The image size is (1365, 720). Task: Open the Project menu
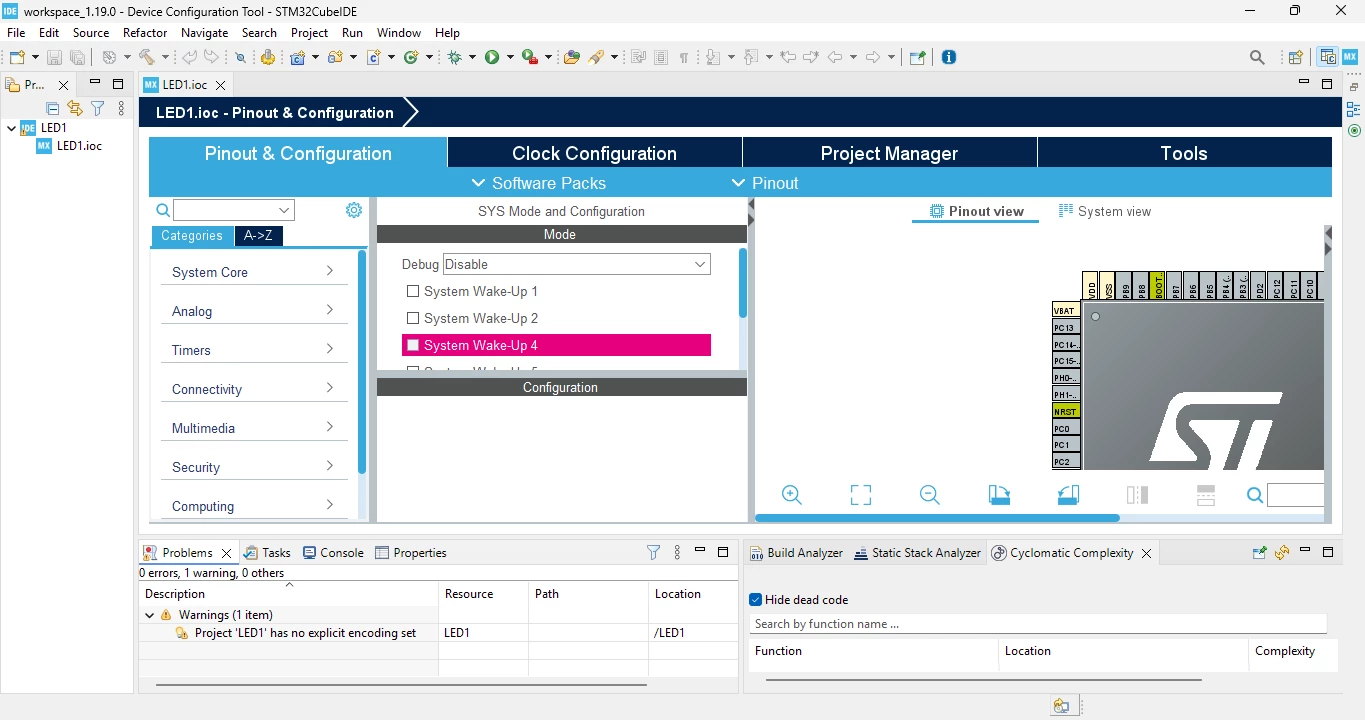tap(309, 32)
